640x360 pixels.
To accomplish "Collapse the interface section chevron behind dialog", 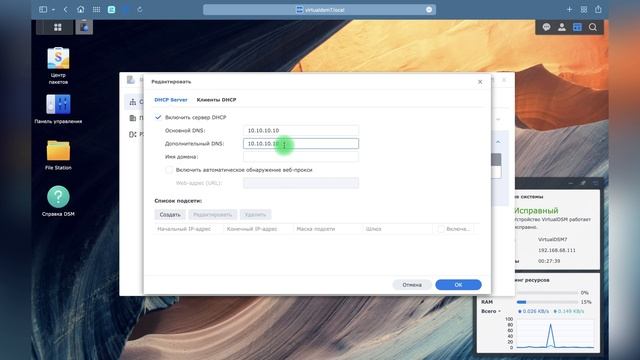I will [x=498, y=142].
